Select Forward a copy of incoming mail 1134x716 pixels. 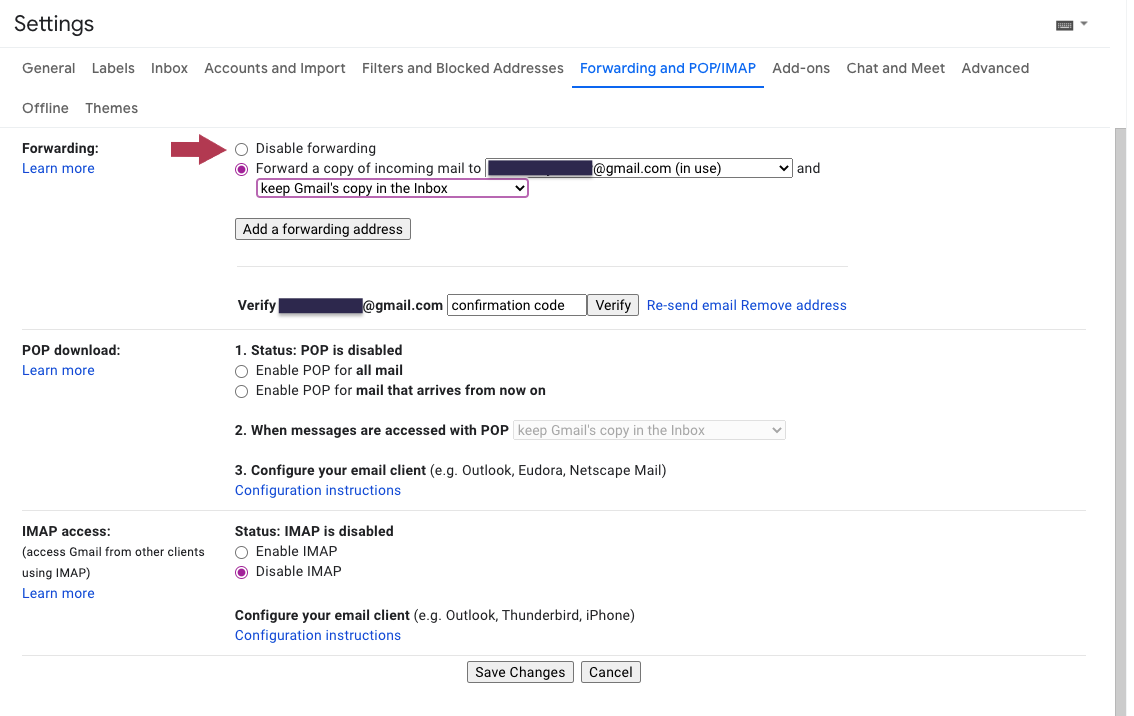[241, 168]
